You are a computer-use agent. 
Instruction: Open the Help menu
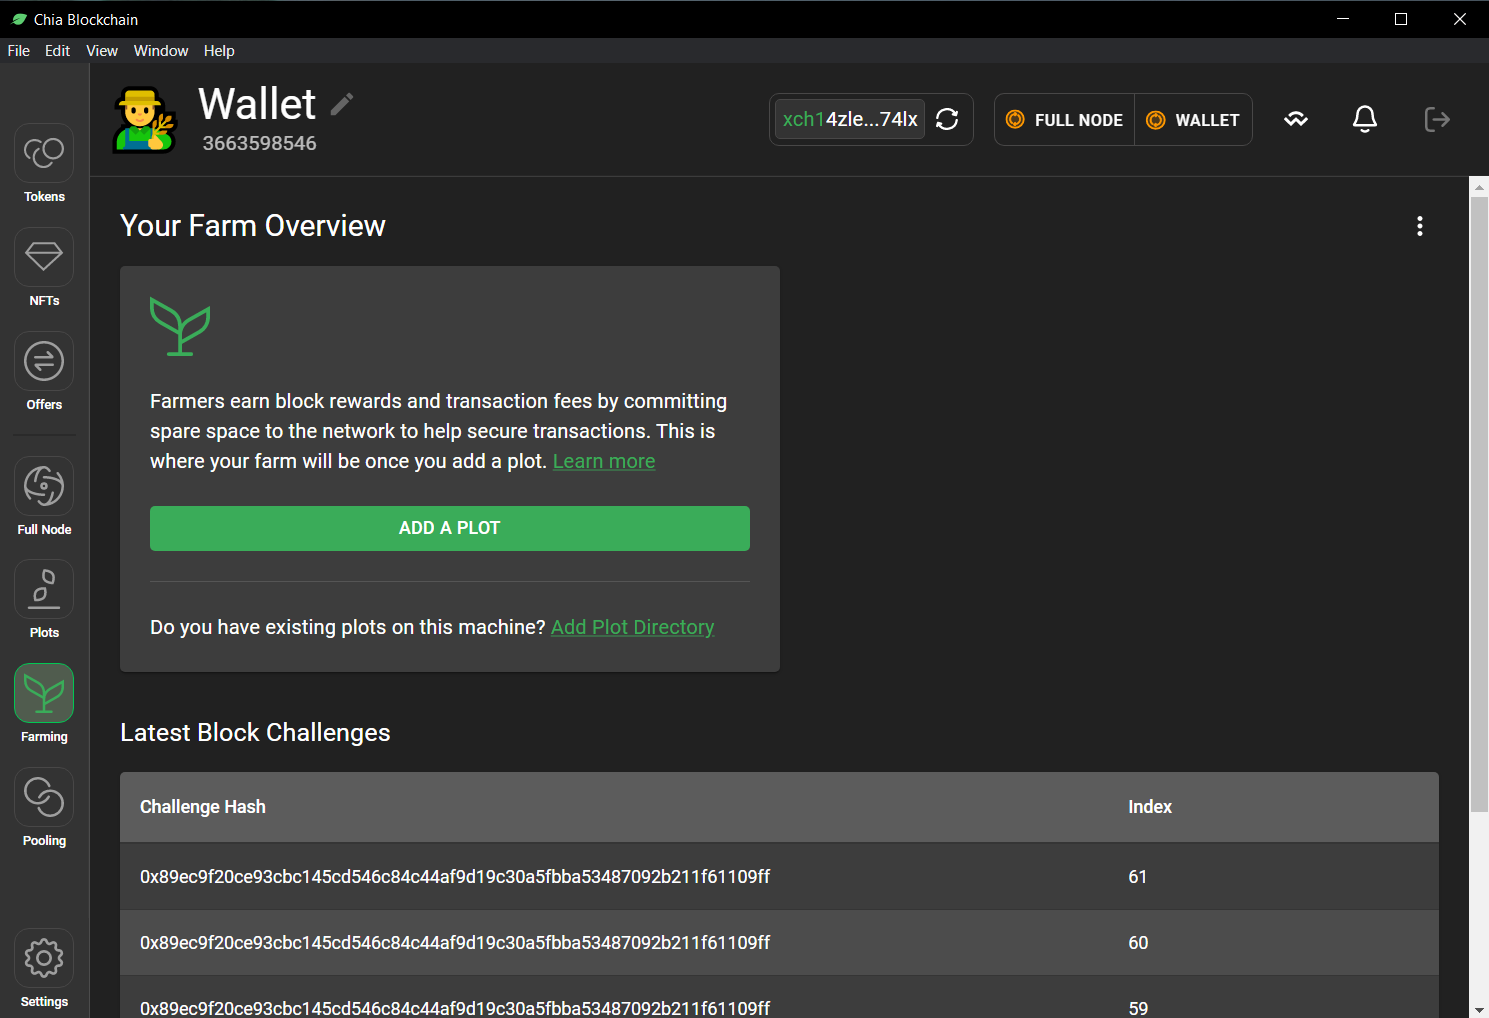pyautogui.click(x=219, y=51)
